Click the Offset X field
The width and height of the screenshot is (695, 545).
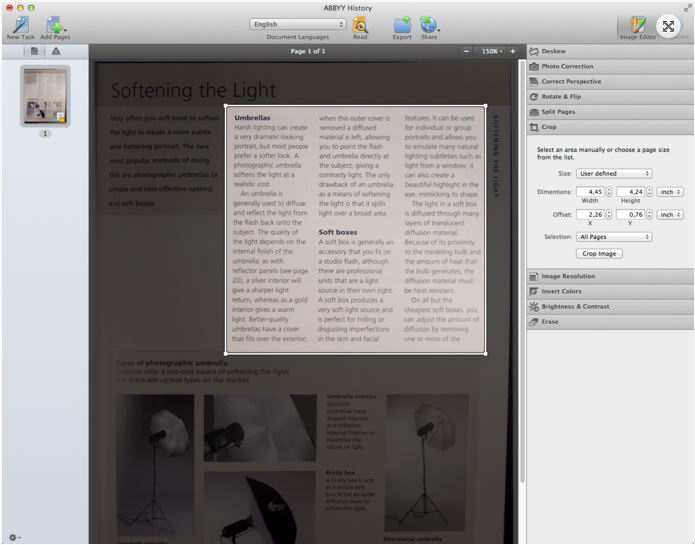pyautogui.click(x=590, y=214)
